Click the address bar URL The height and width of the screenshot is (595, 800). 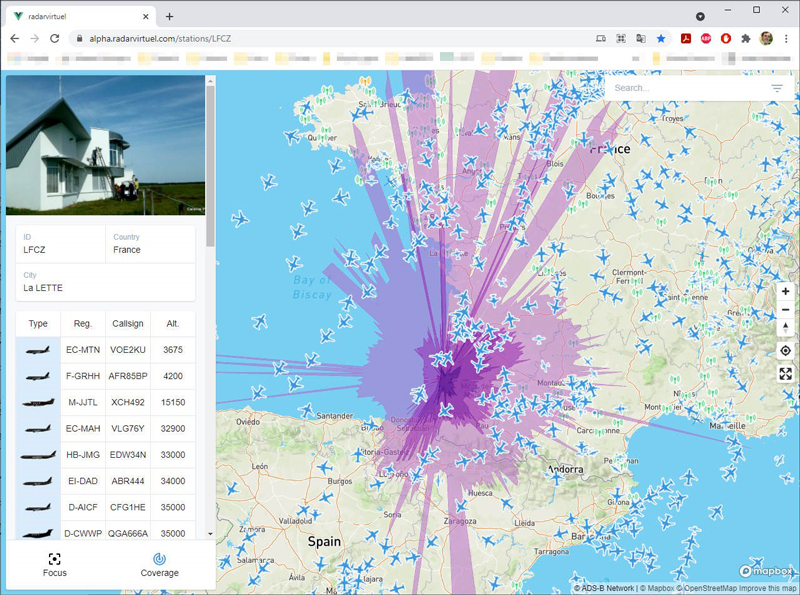[x=160, y=38]
